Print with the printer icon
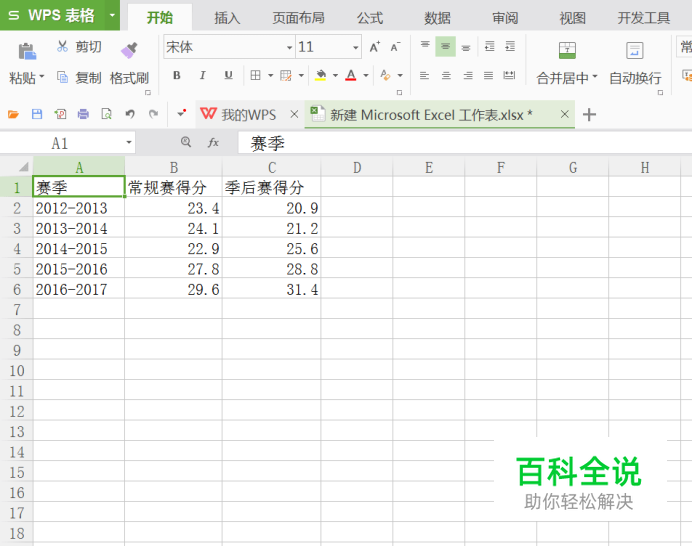The width and height of the screenshot is (692, 546). (83, 115)
